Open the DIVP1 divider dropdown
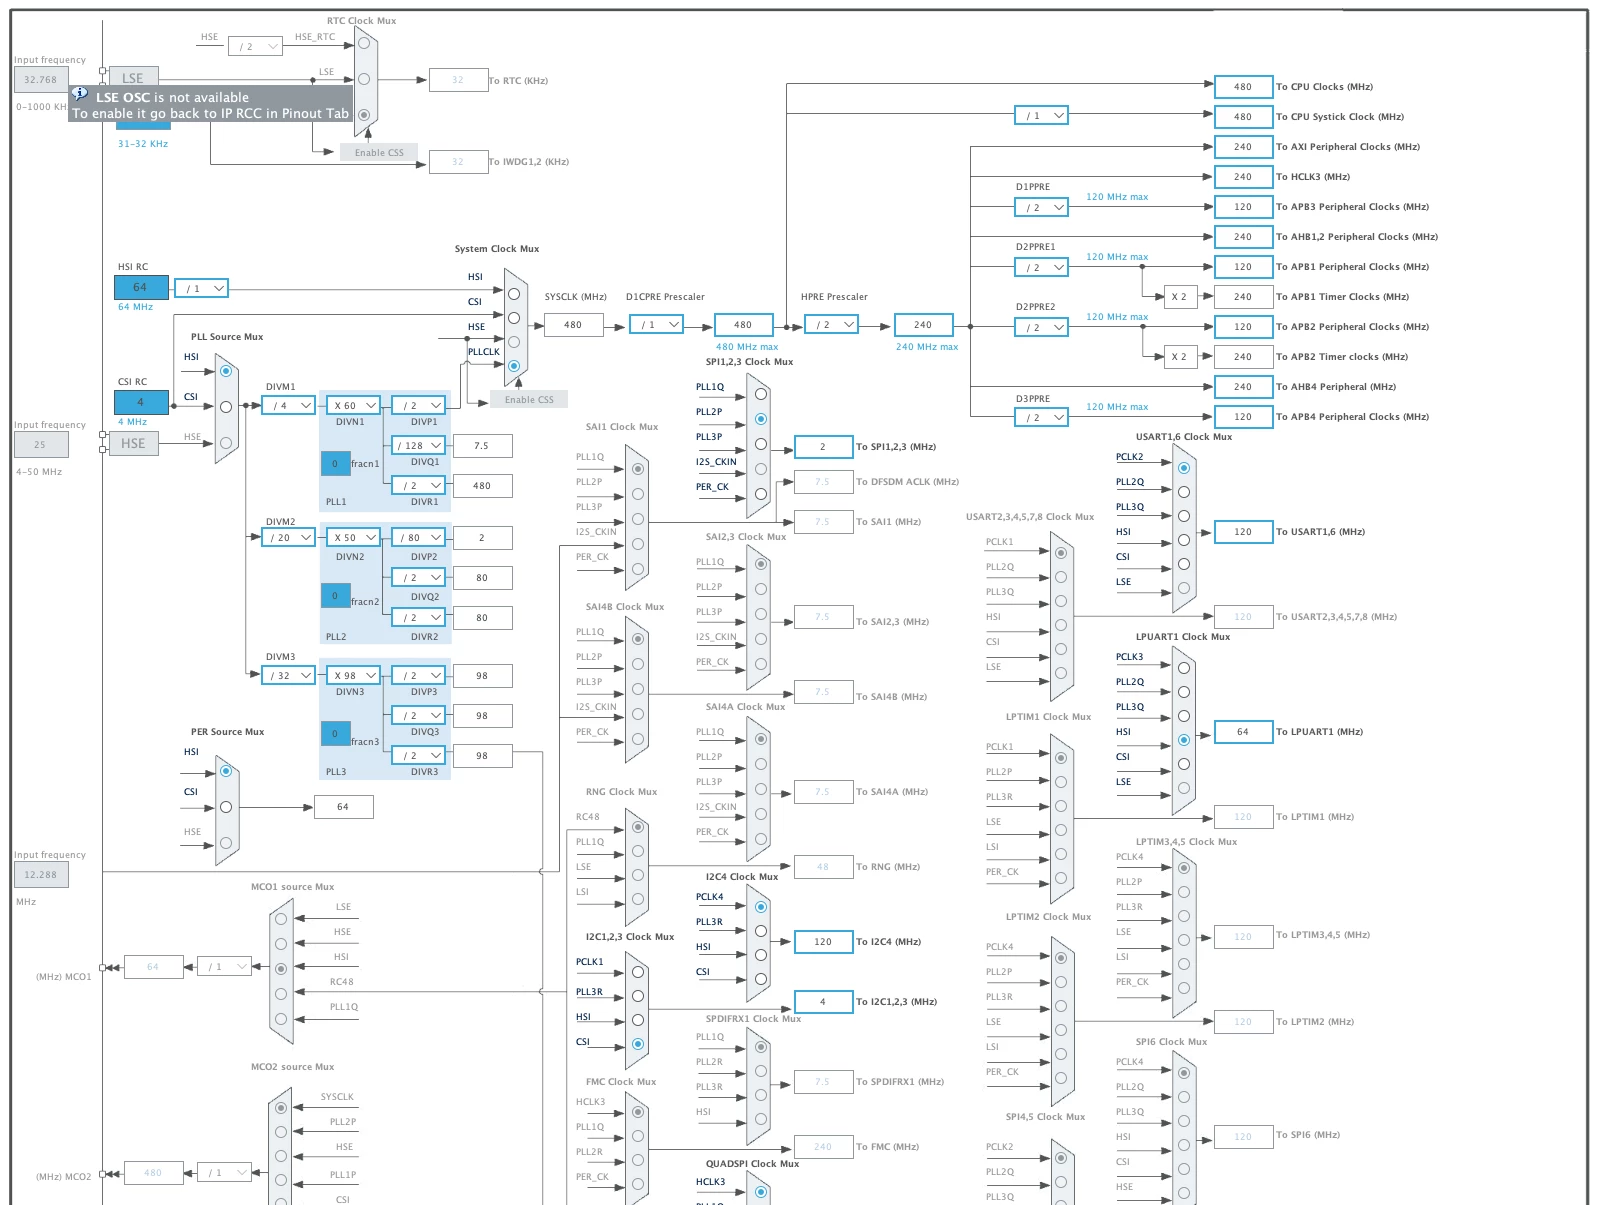Screen dimensions: 1611x1205 click(x=418, y=405)
